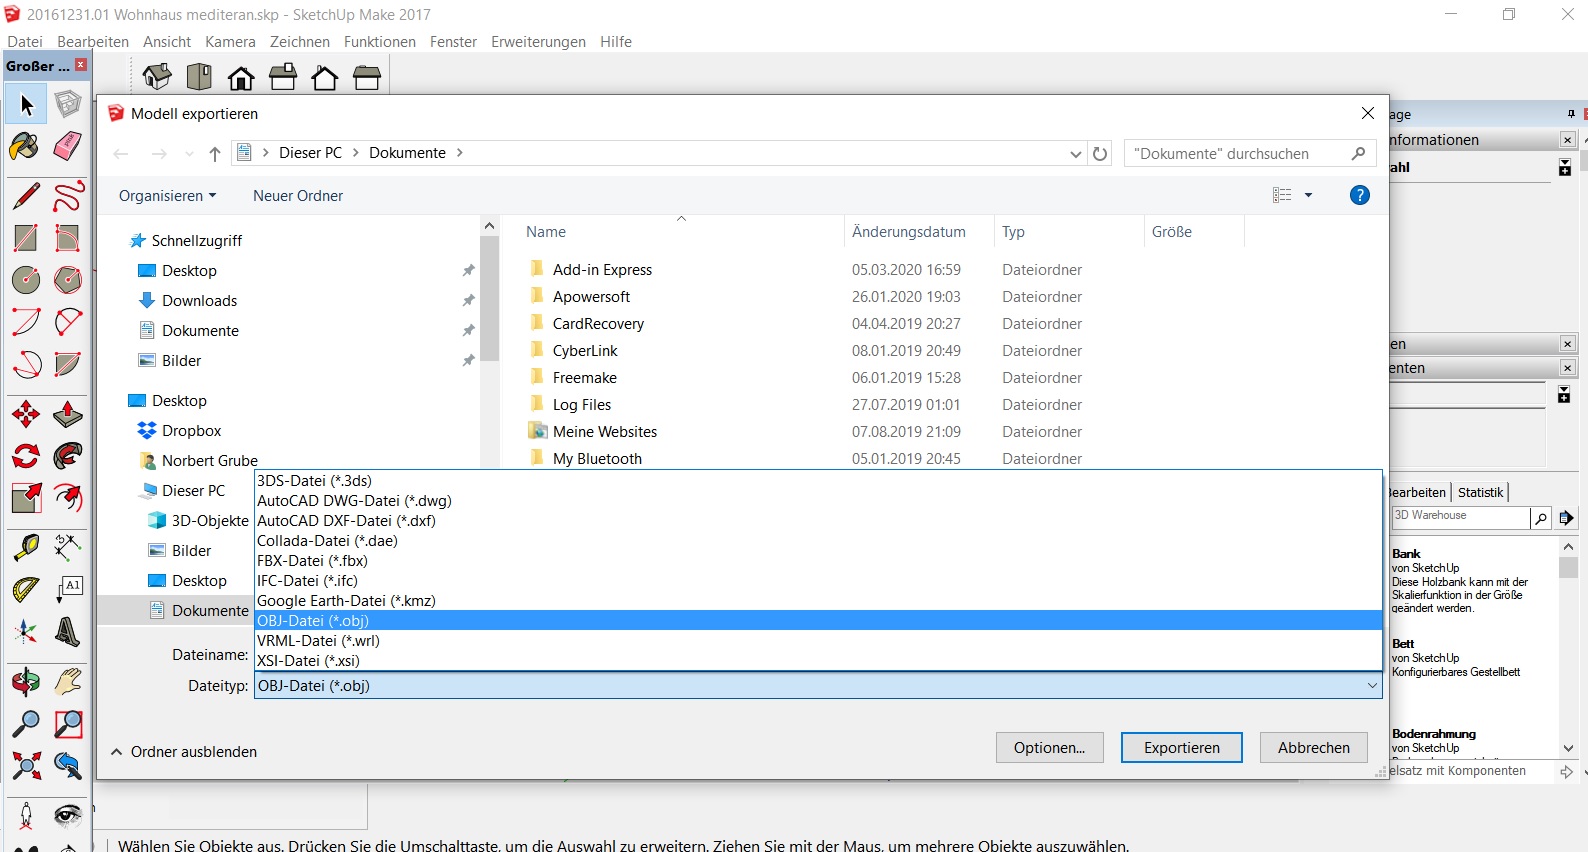The image size is (1588, 852).
Task: Select the Rotate tool
Action: (x=26, y=455)
